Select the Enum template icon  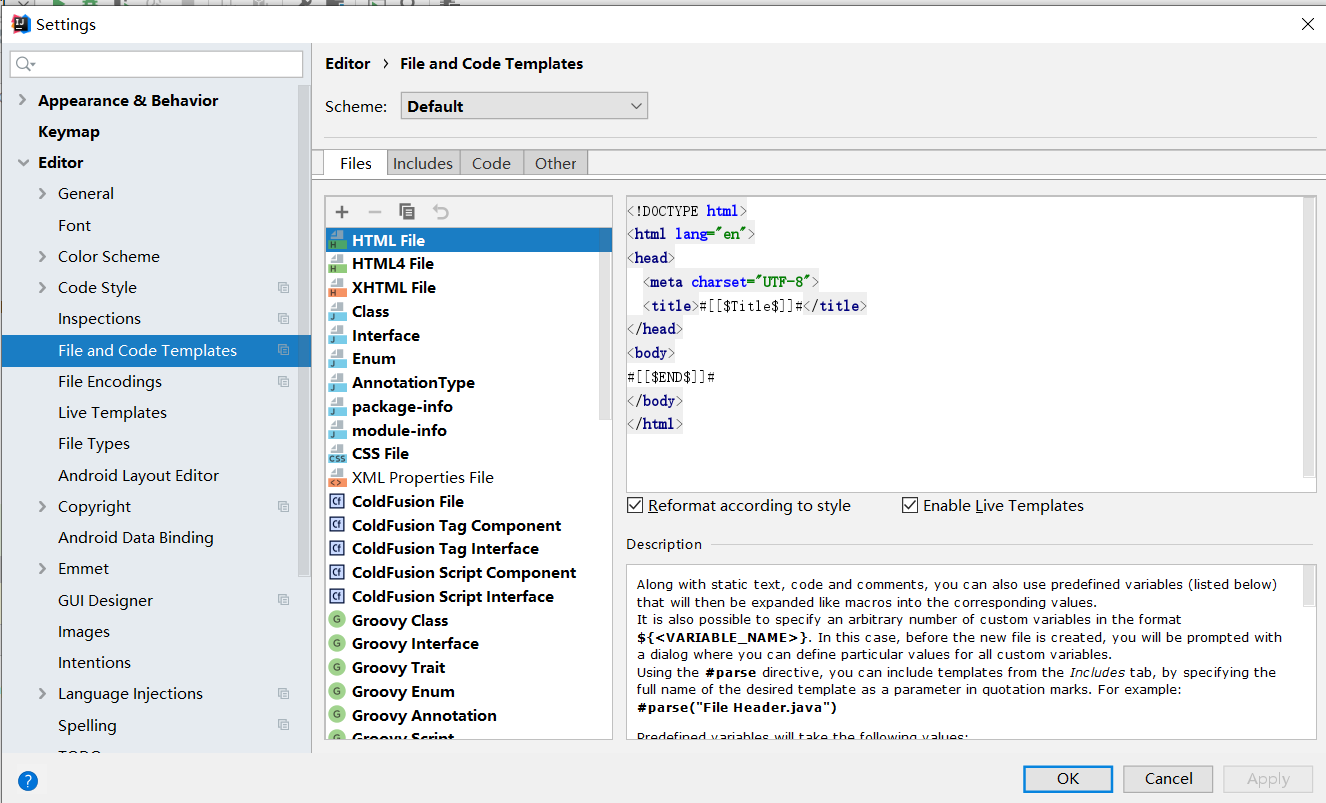(337, 359)
